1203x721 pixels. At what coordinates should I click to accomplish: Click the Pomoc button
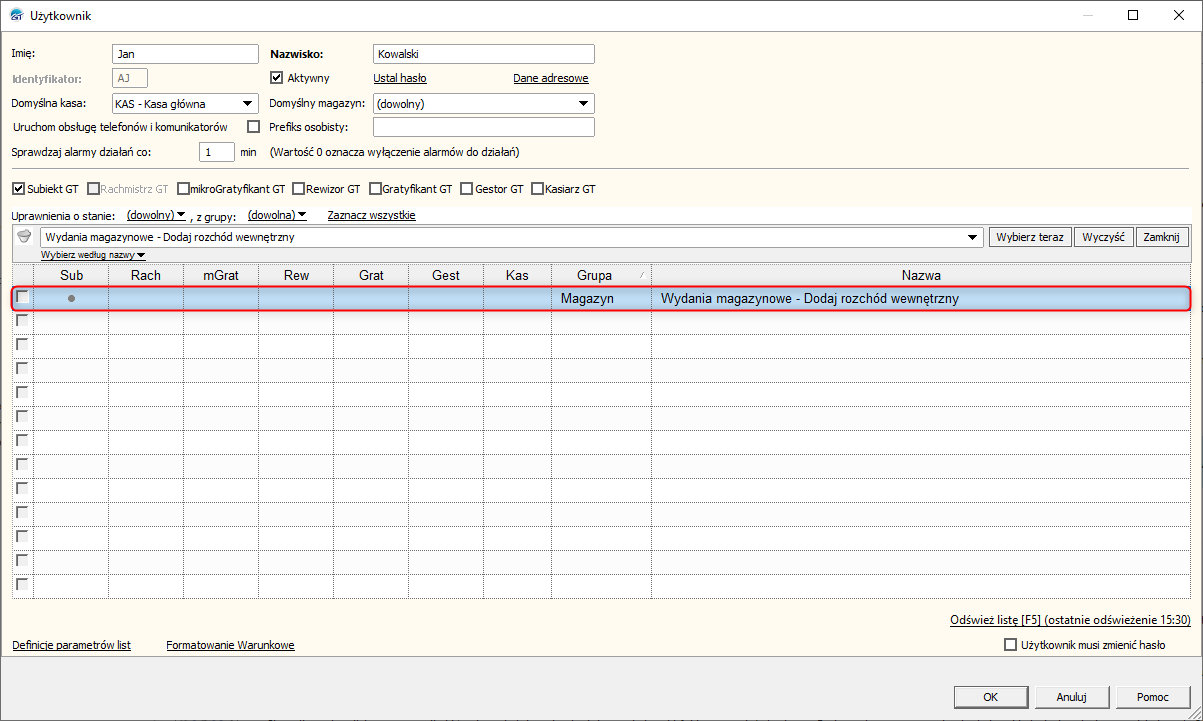coord(1152,697)
